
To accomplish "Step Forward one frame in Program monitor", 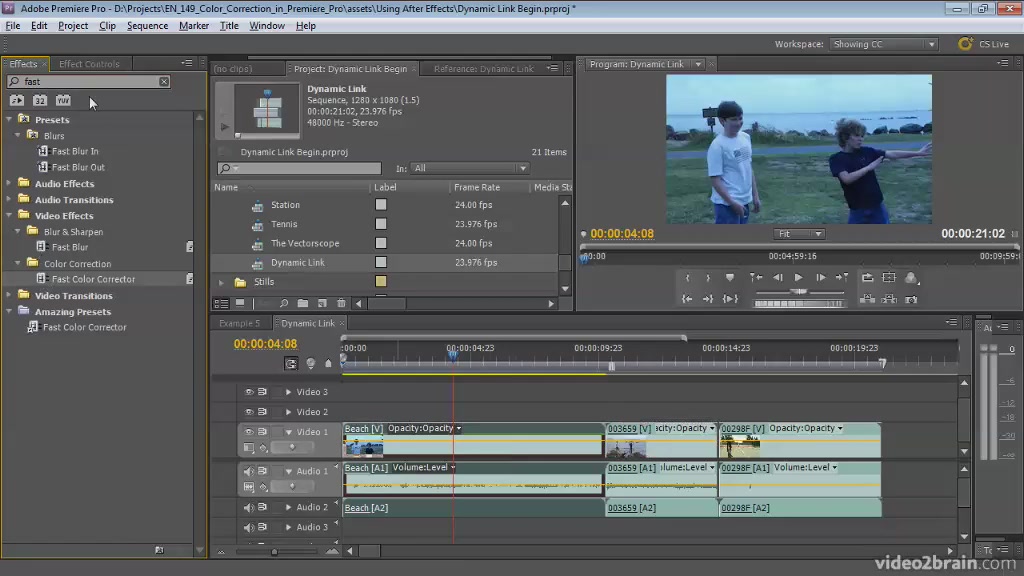I will point(820,278).
